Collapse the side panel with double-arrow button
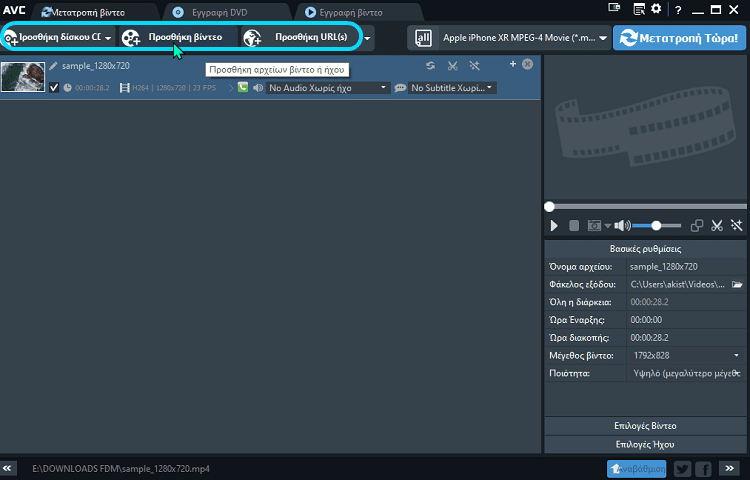The width and height of the screenshot is (750, 480). point(9,468)
